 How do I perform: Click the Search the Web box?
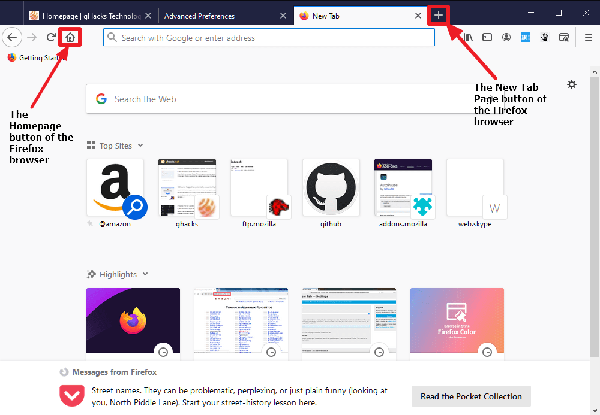pyautogui.click(x=295, y=99)
